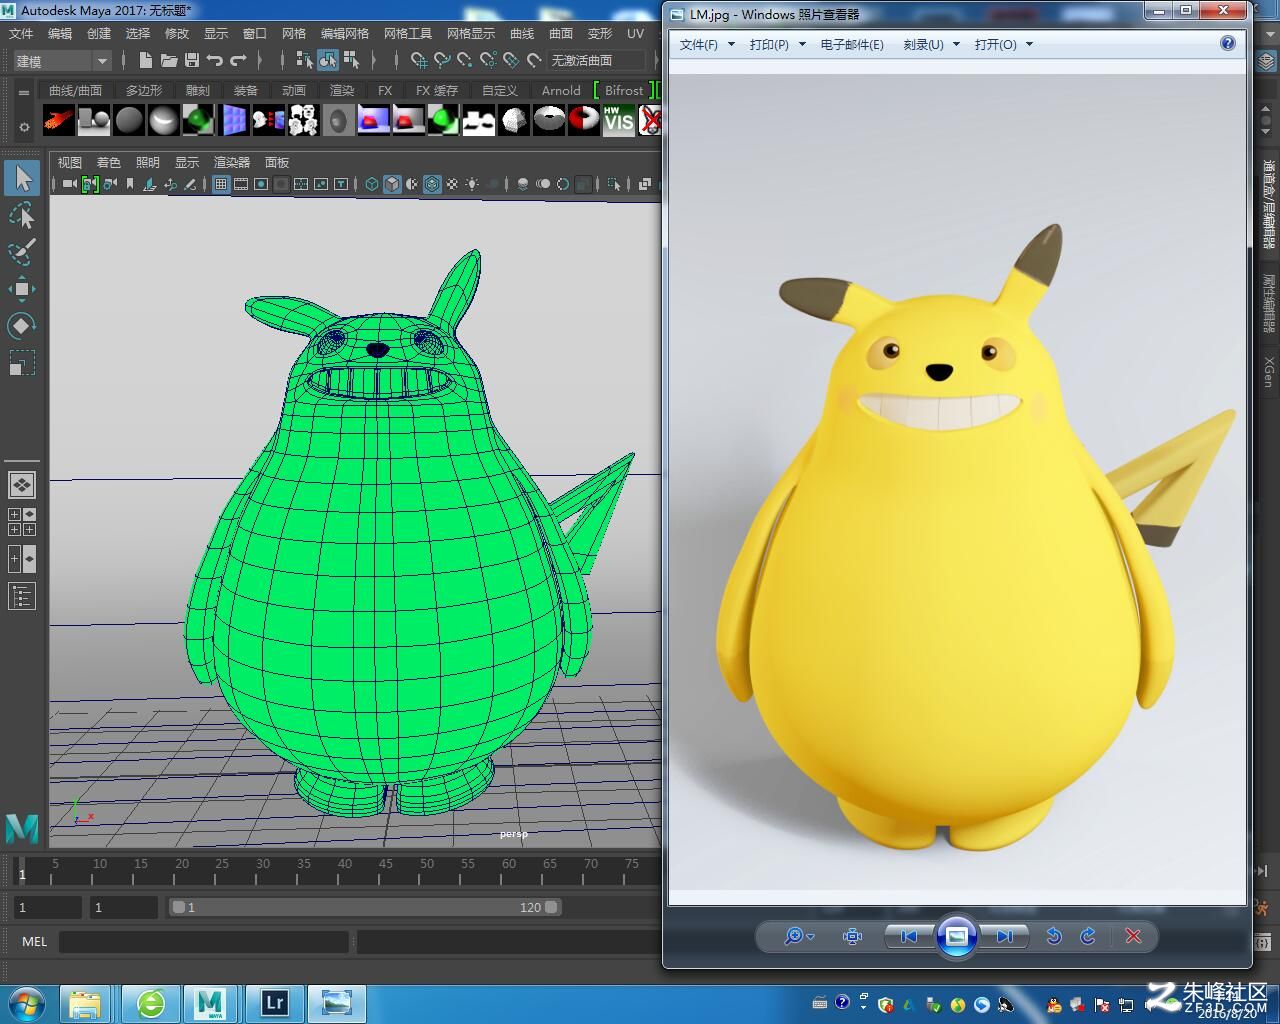Toggle Snap to points icon
The height and width of the screenshot is (1024, 1280).
point(465,60)
